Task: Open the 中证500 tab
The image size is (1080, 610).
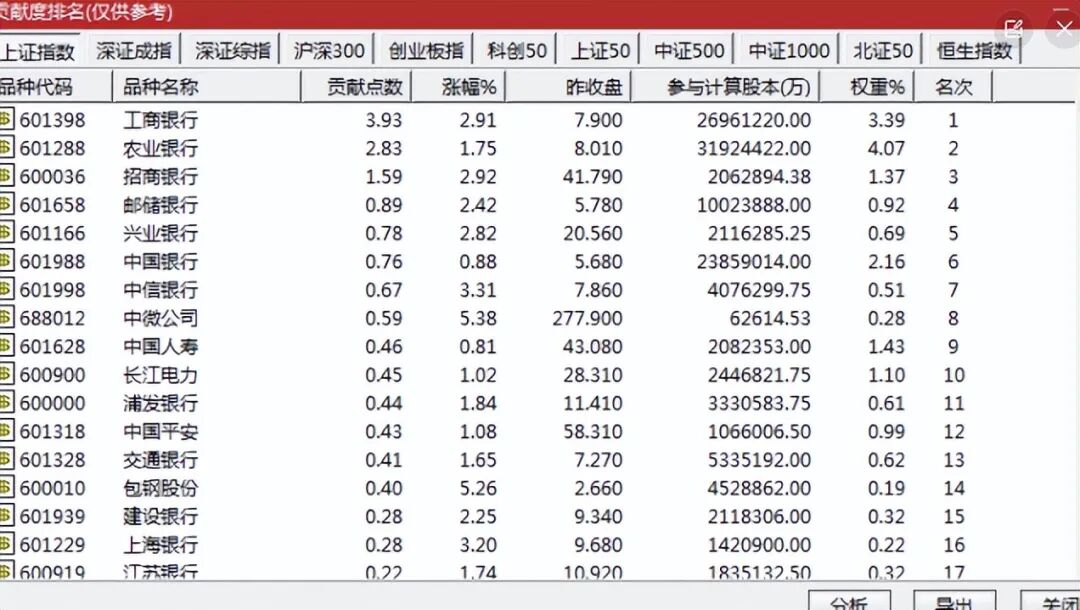Action: pyautogui.click(x=689, y=50)
